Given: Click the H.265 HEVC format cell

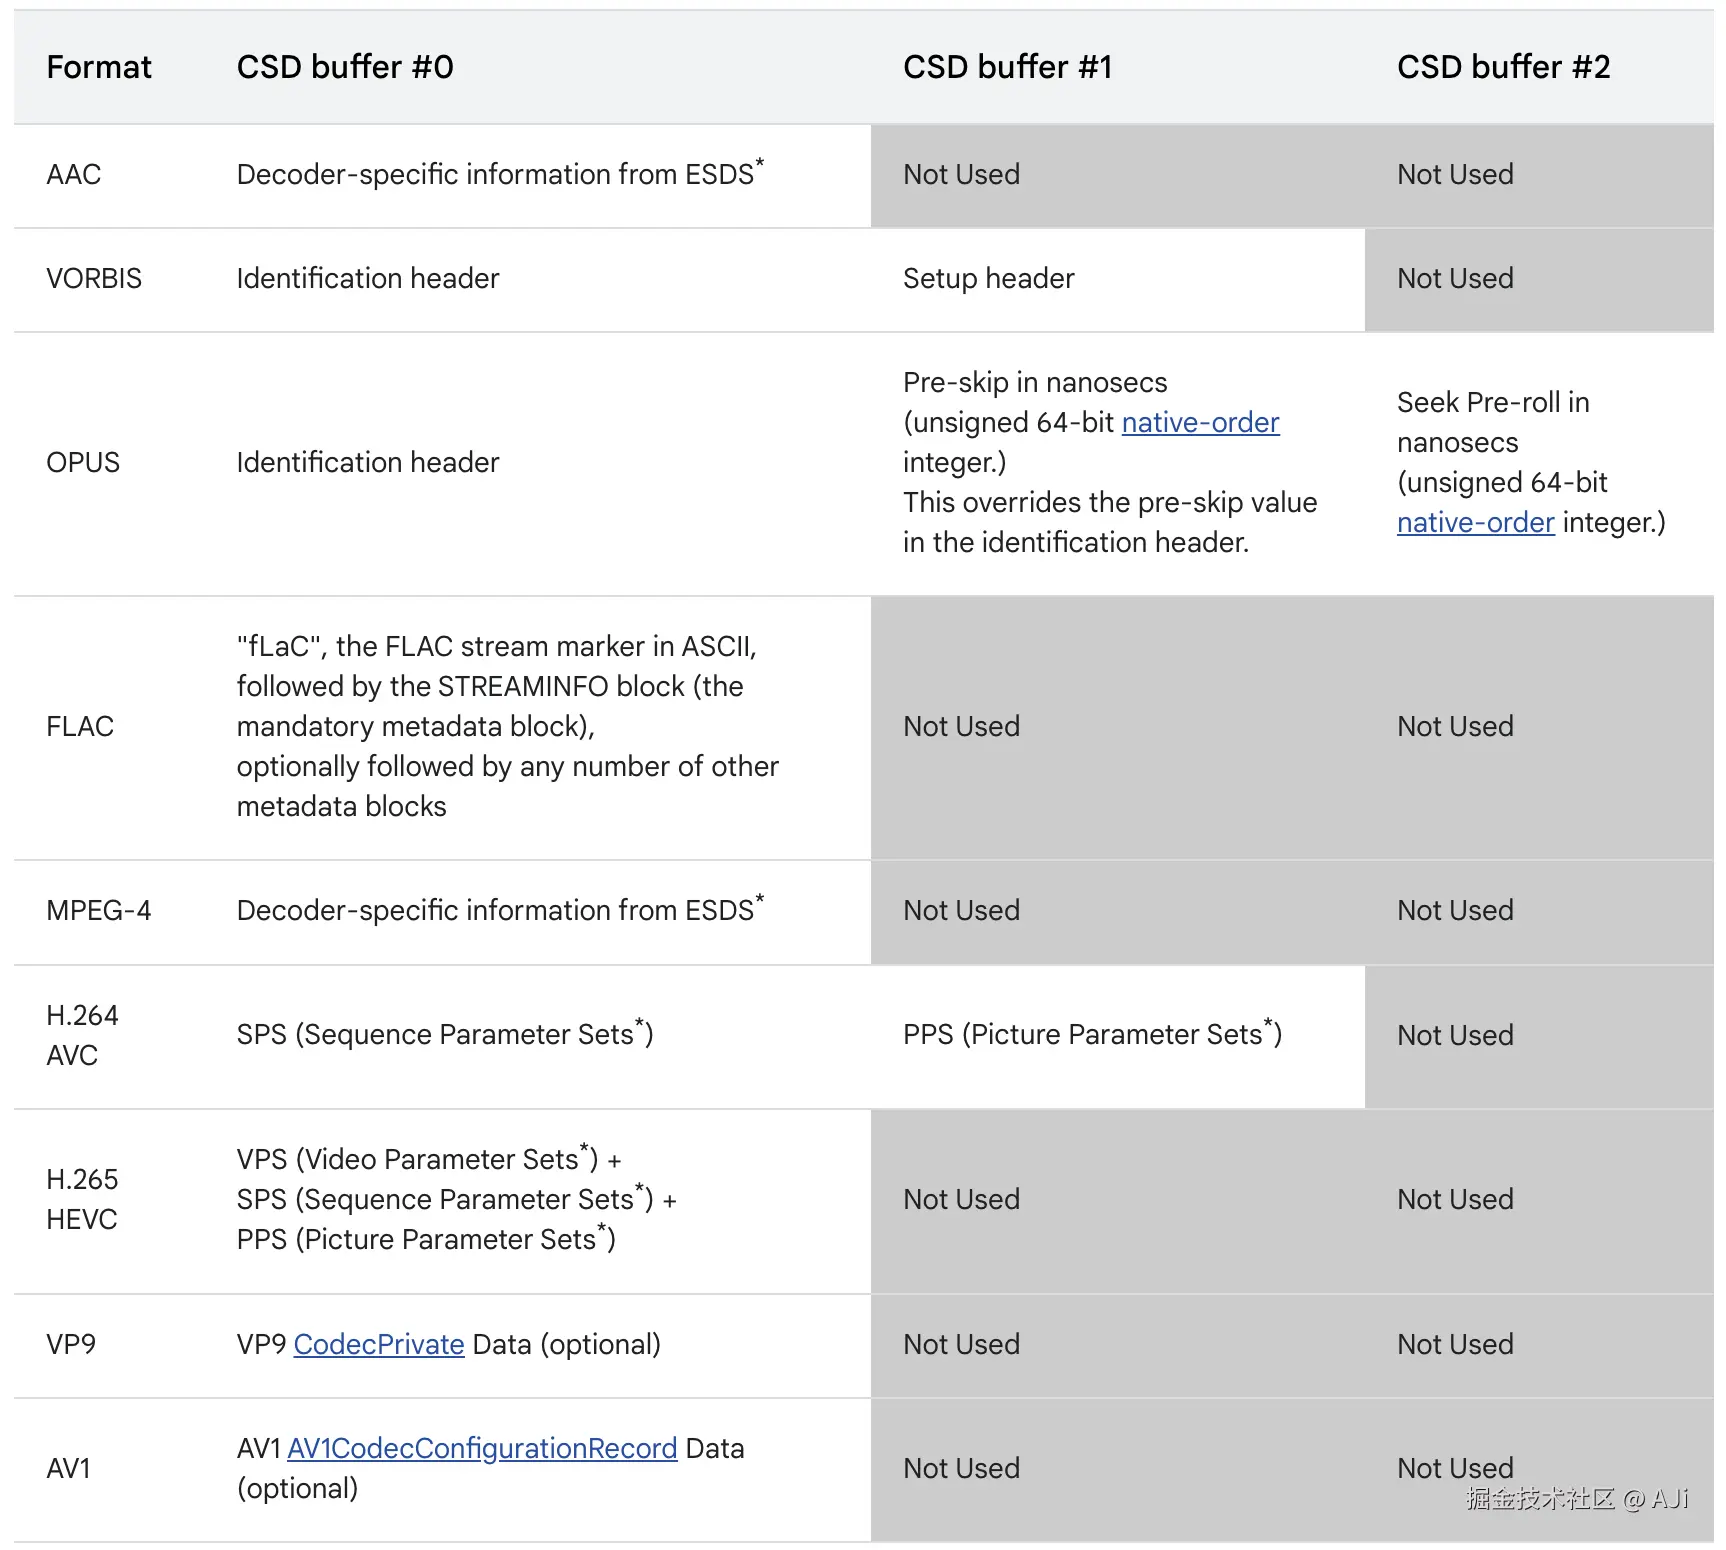Looking at the screenshot, I should click(82, 1199).
